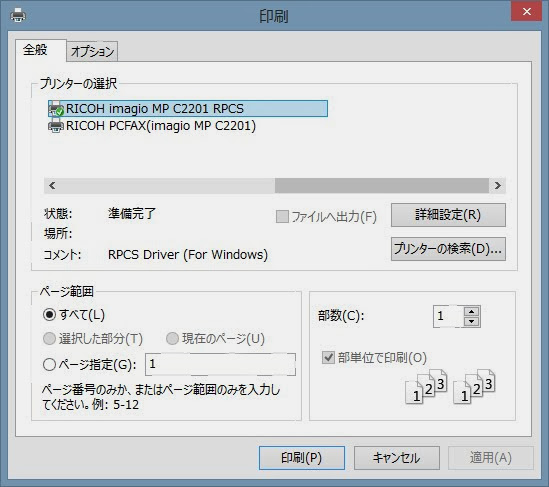Select the すべて(L) radio button
This screenshot has height=487, width=549.
49,314
